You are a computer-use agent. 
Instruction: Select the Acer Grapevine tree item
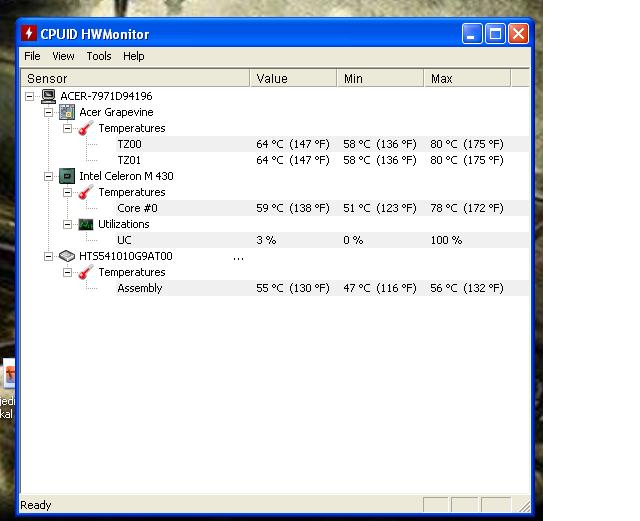(x=116, y=112)
